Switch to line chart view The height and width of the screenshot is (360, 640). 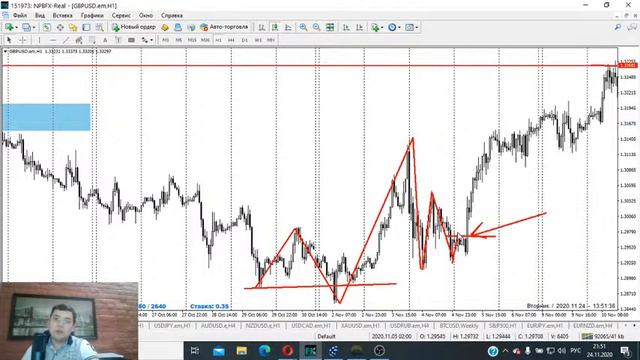pos(288,27)
